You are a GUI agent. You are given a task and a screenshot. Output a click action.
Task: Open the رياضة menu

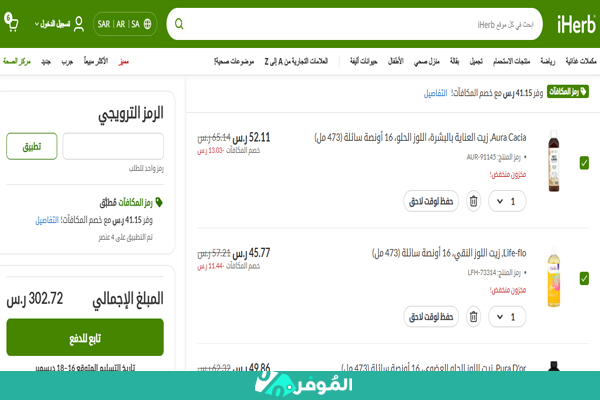548,61
